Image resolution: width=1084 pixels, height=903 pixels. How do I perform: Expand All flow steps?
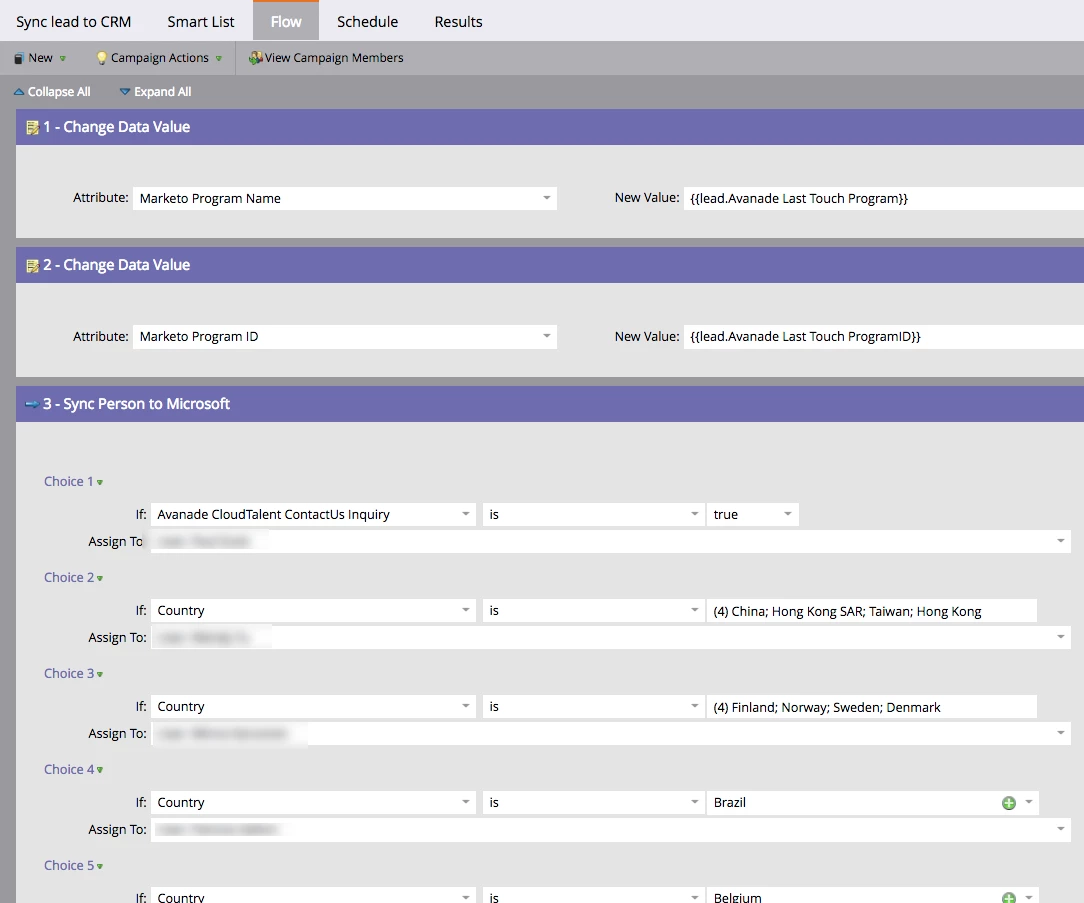(156, 92)
